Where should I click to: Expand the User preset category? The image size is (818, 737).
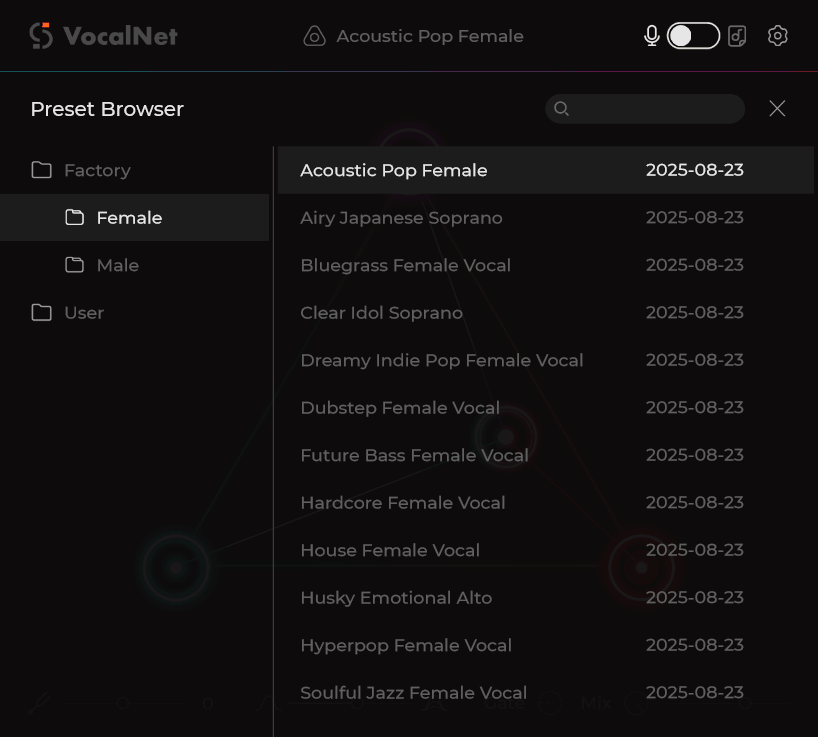(82, 312)
